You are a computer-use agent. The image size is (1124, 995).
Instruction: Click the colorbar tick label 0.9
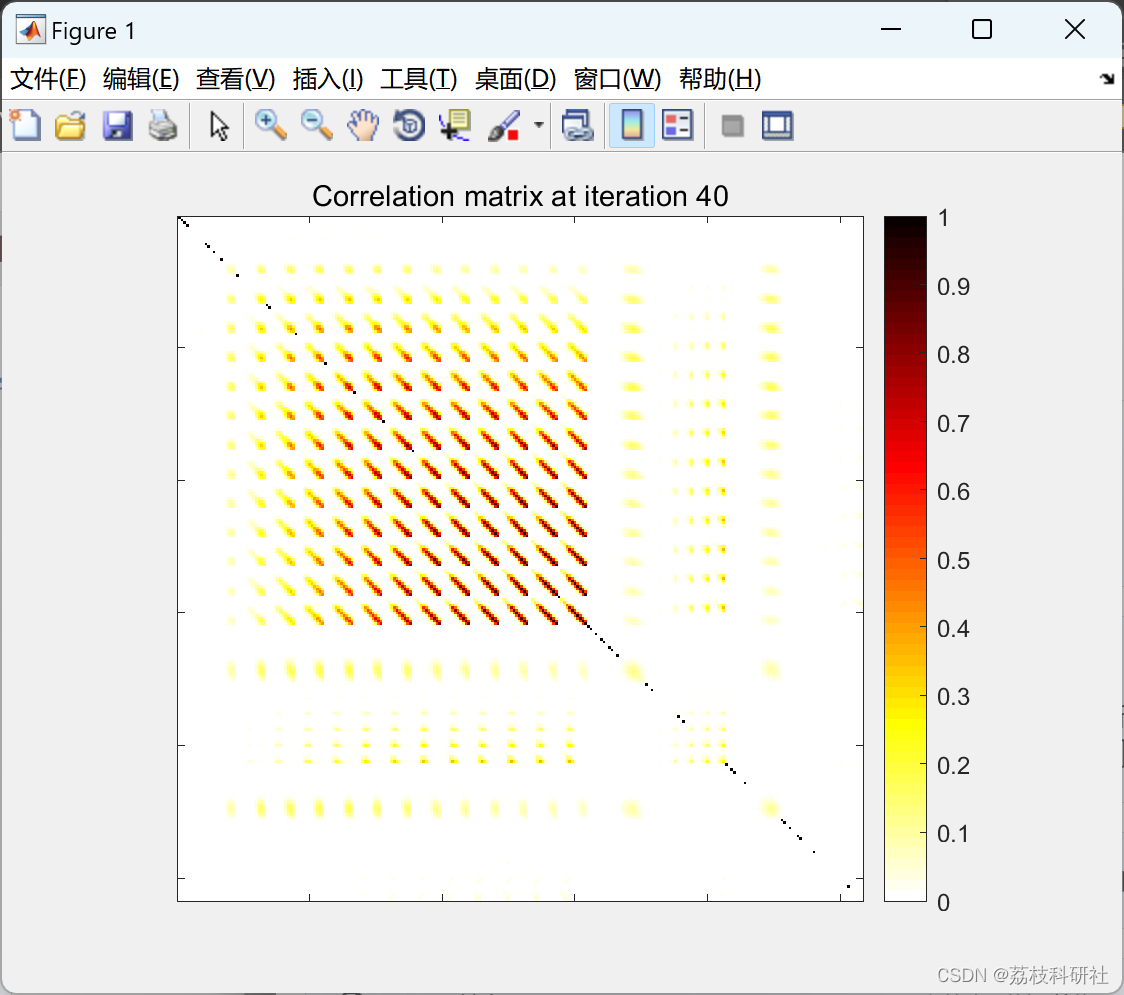(953, 287)
